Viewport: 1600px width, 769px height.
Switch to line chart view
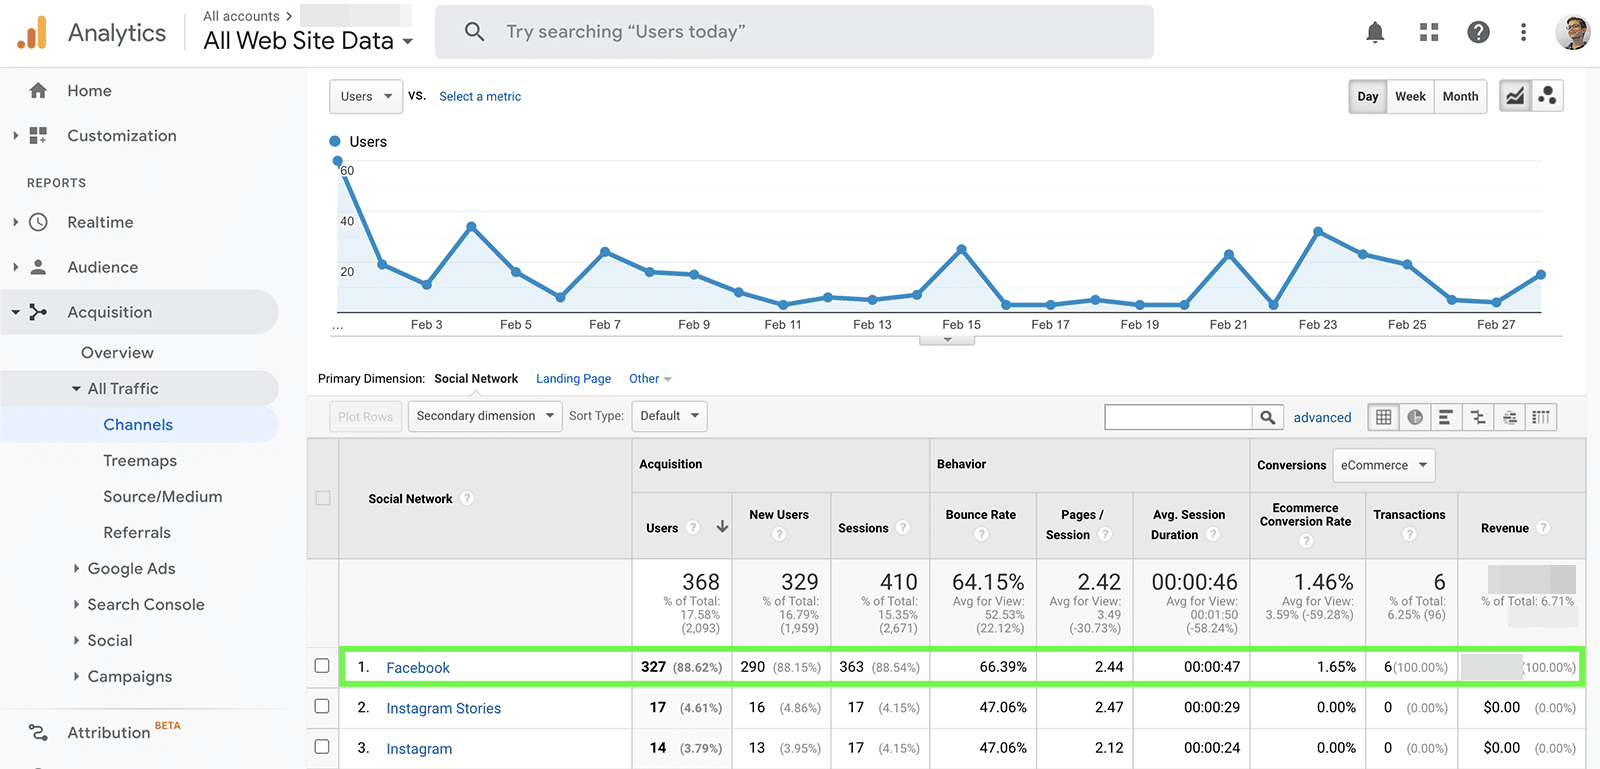tap(1515, 96)
